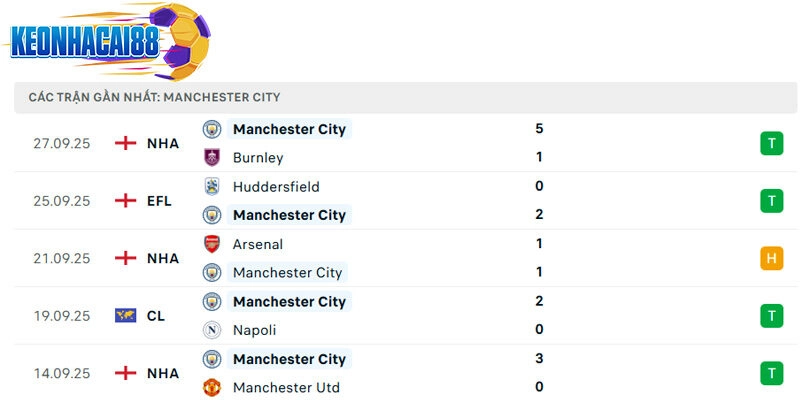The image size is (800, 400).
Task: Open the Huddersfield team link
Action: click(275, 187)
